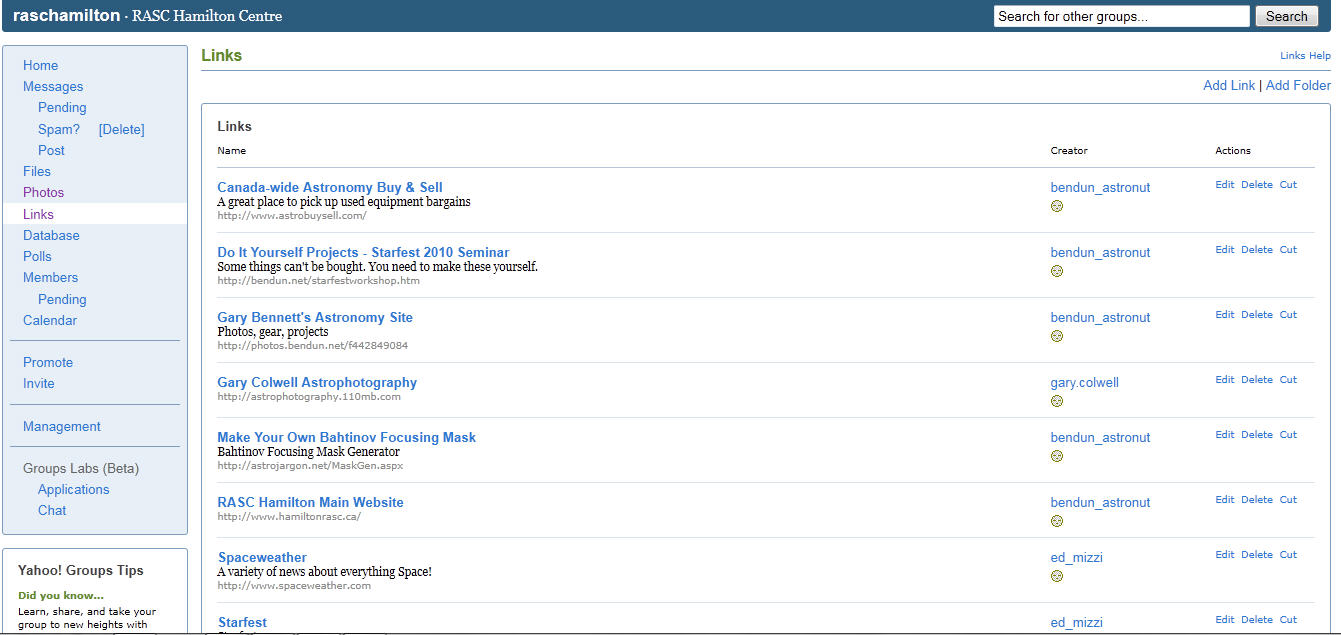The height and width of the screenshot is (635, 1341).
Task: Click the smiley icon in the RASC Hamilton Main Website row
Action: coord(1057,521)
